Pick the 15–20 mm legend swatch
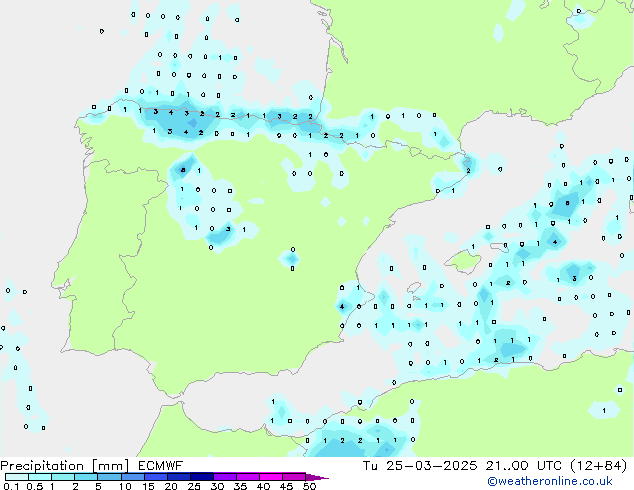Image resolution: width=634 pixels, height=490 pixels. point(155,477)
